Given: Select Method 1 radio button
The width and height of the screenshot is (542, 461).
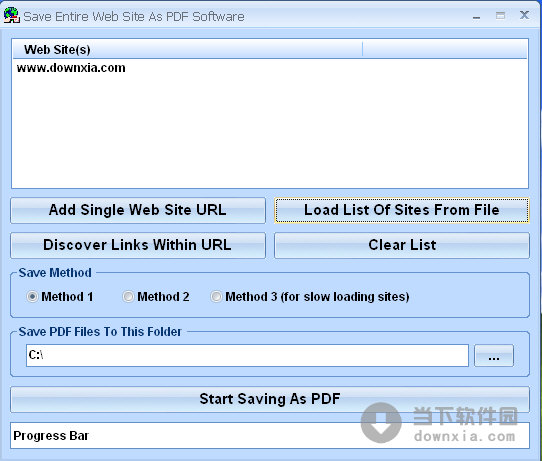Looking at the screenshot, I should pyautogui.click(x=32, y=297).
